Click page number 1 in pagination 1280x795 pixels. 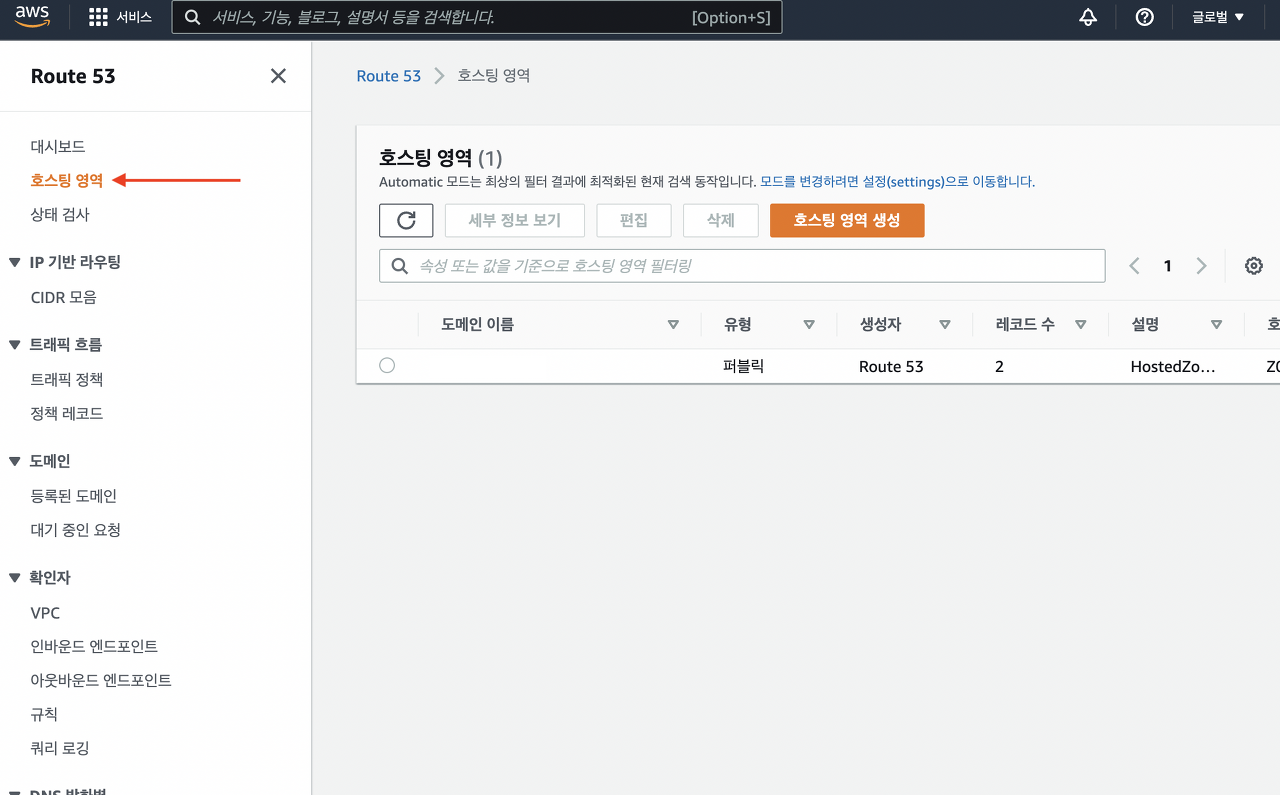pyautogui.click(x=1167, y=265)
